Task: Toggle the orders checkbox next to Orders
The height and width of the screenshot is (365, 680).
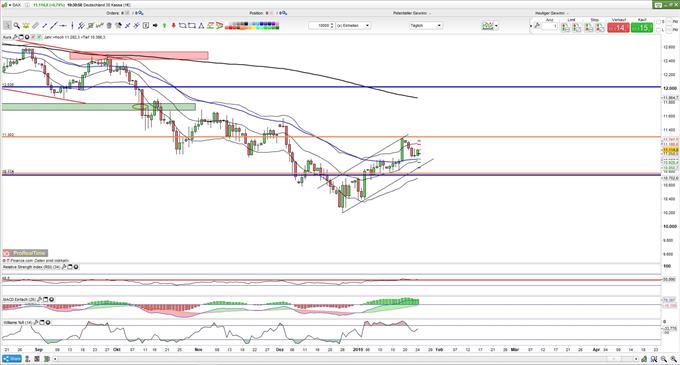Action: [127, 13]
